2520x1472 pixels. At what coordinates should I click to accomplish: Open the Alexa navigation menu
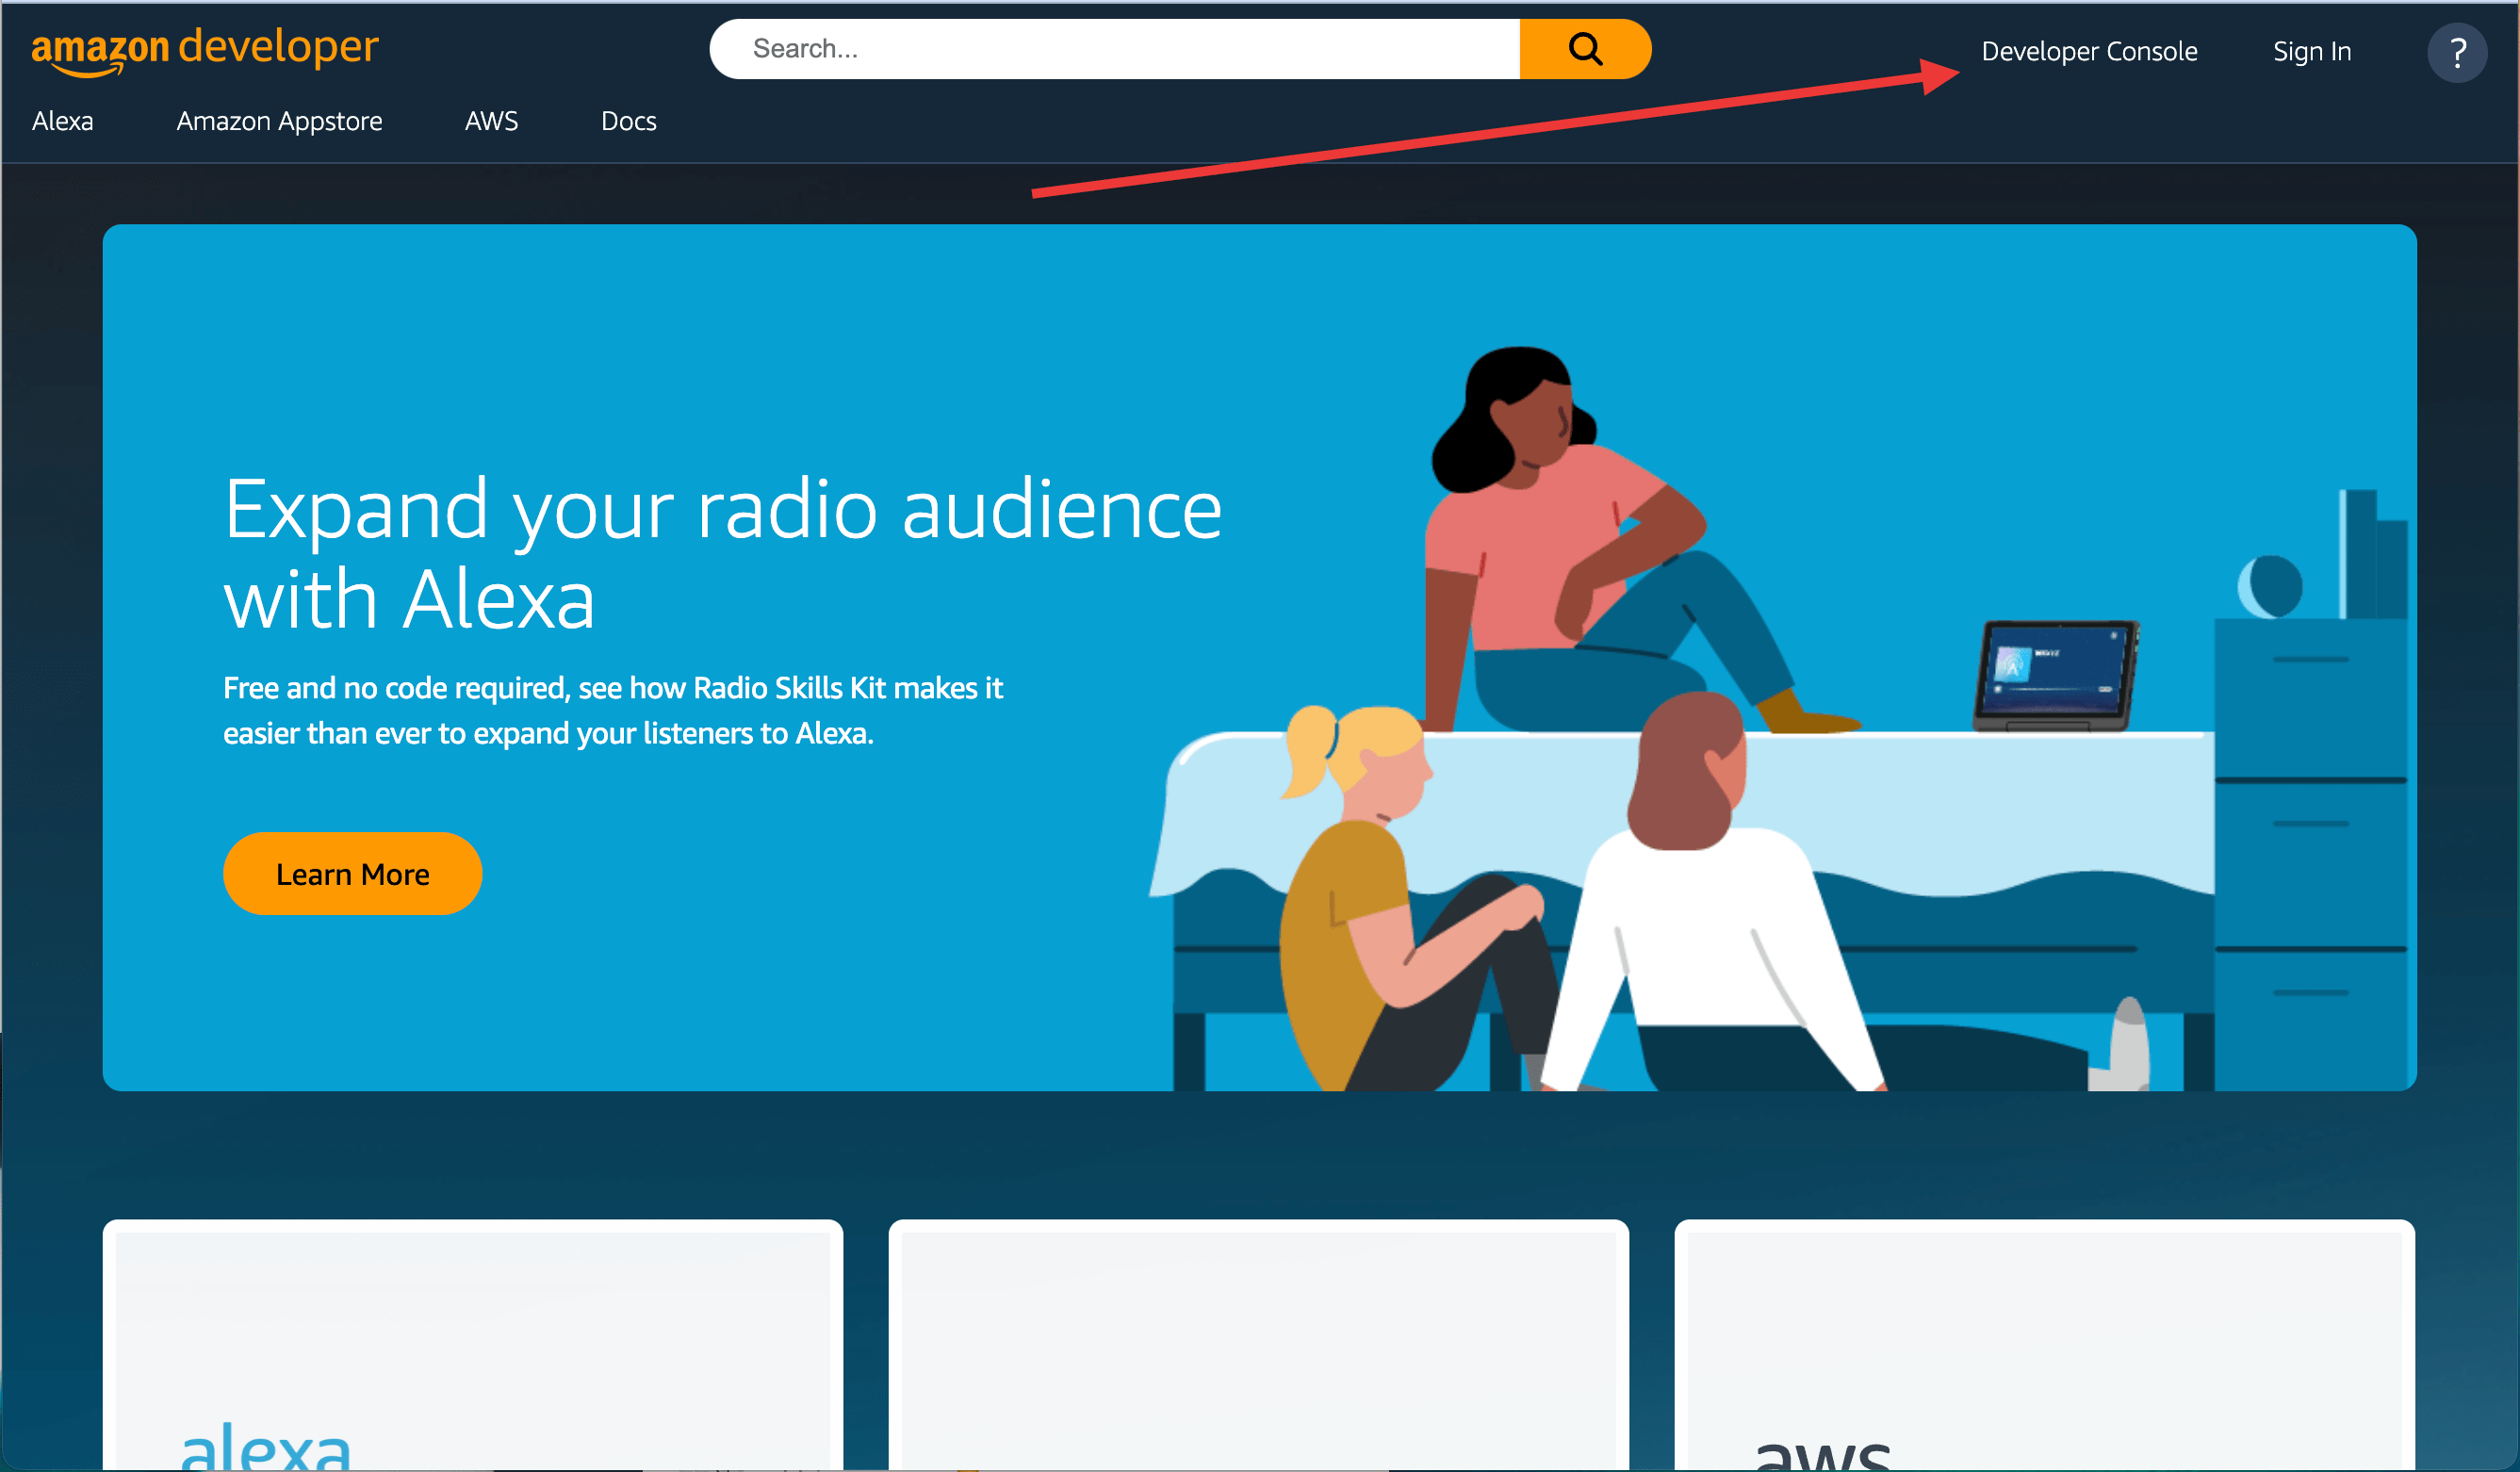(x=62, y=121)
